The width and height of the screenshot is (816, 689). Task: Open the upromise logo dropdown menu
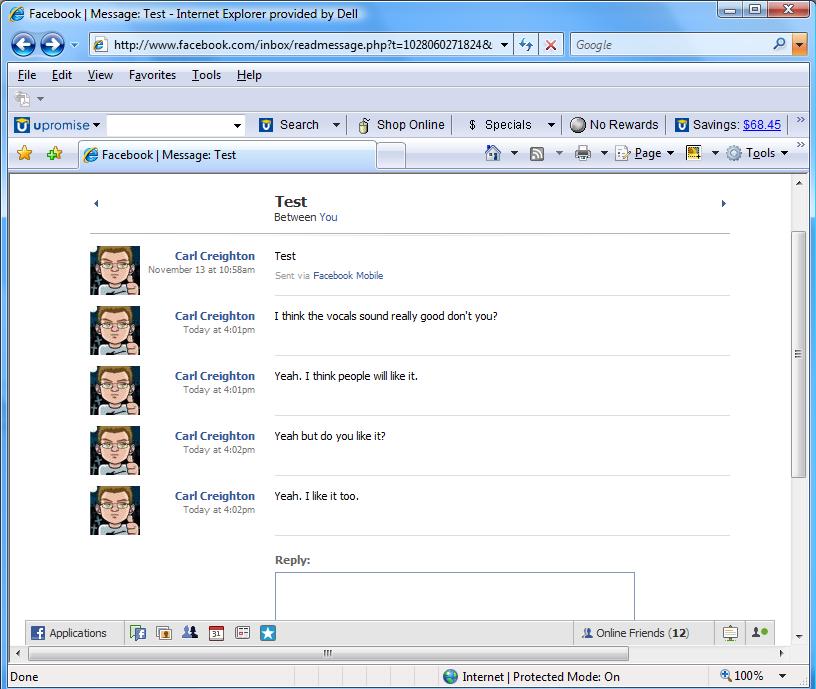pyautogui.click(x=57, y=125)
